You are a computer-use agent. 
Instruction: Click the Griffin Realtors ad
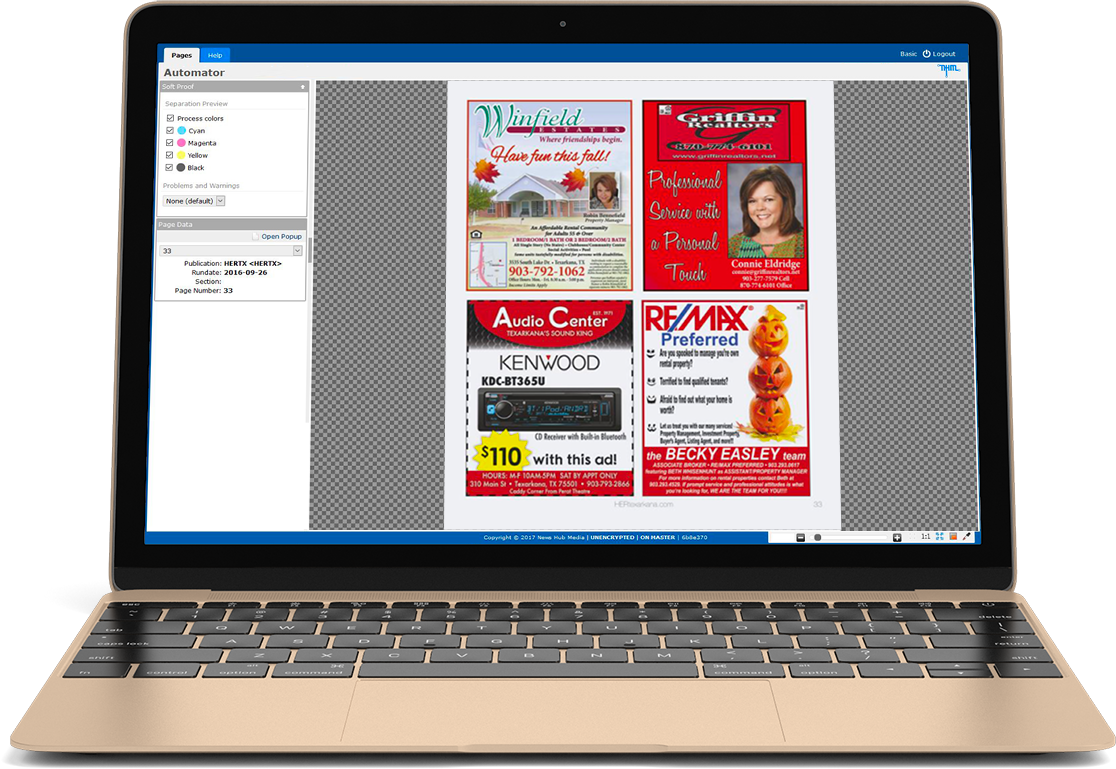pos(725,195)
